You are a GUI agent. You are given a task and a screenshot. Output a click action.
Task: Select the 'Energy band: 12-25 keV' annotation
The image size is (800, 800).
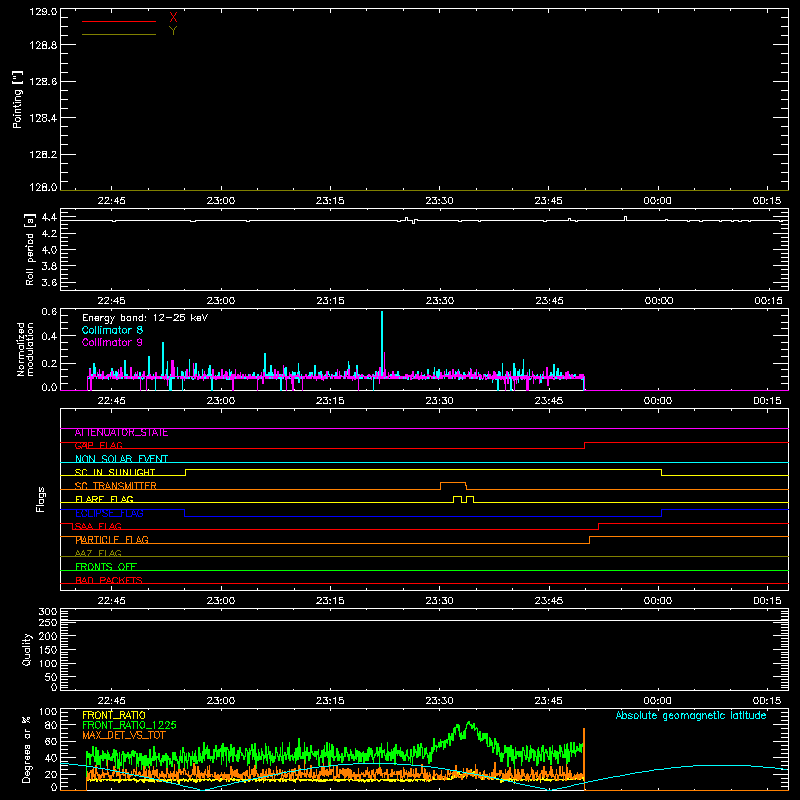pyautogui.click(x=145, y=318)
